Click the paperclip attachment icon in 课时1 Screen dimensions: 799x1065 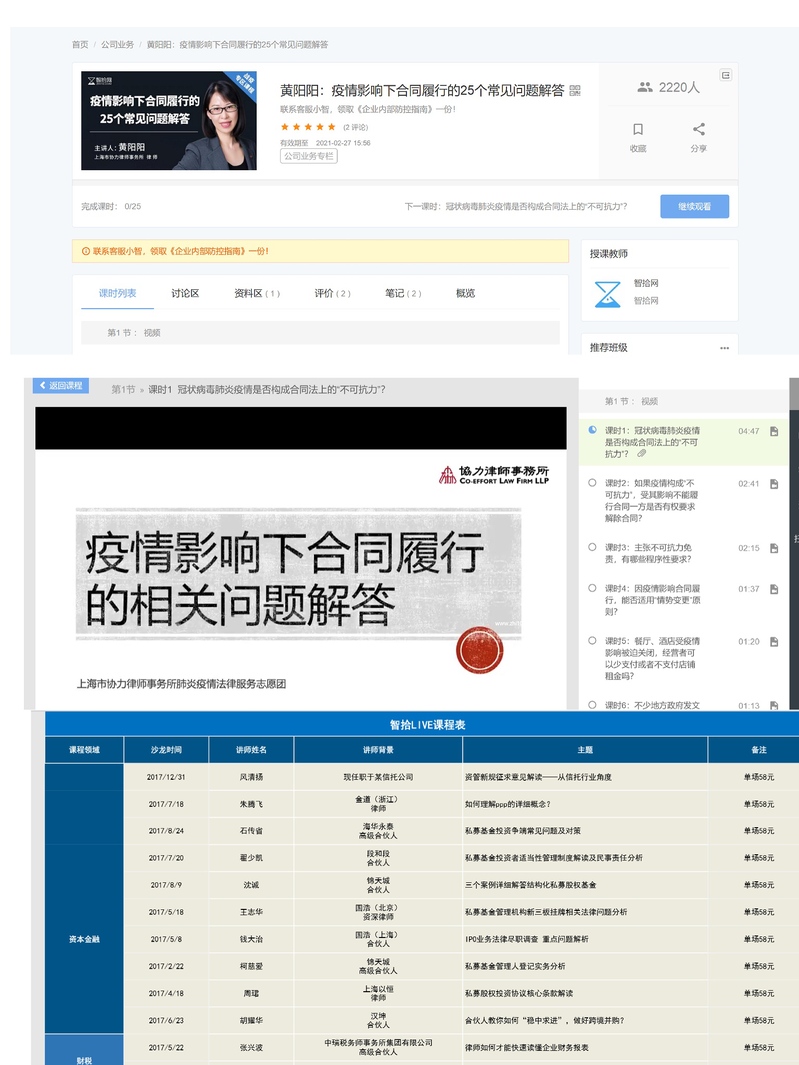click(x=641, y=454)
